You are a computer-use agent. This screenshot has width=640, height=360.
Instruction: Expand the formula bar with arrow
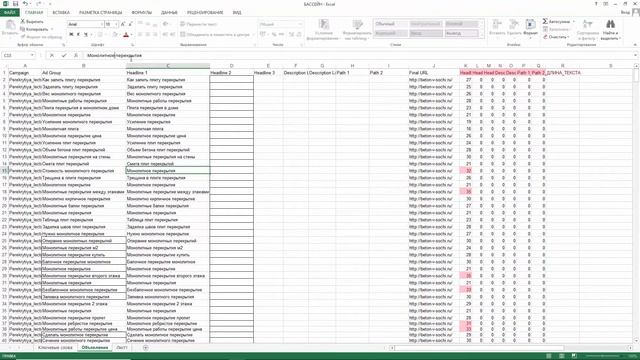click(636, 56)
